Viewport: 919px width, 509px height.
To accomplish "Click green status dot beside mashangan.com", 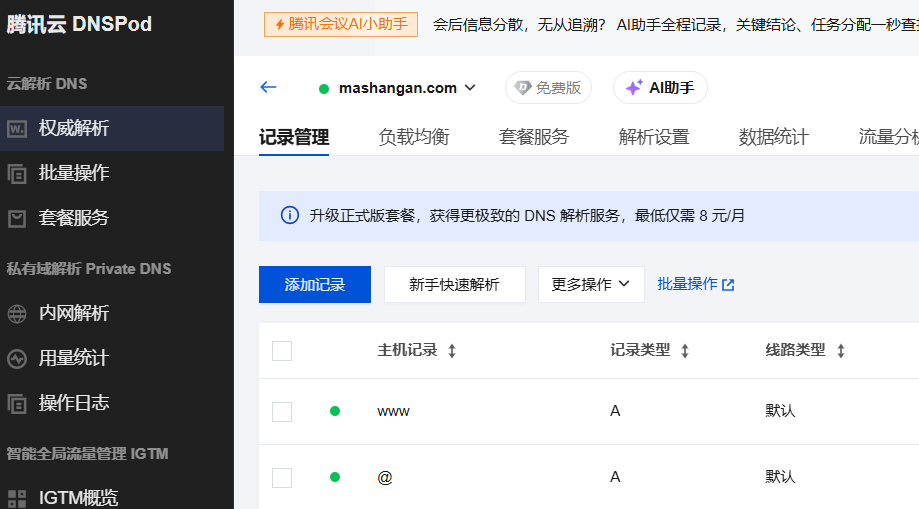I will click(x=324, y=89).
